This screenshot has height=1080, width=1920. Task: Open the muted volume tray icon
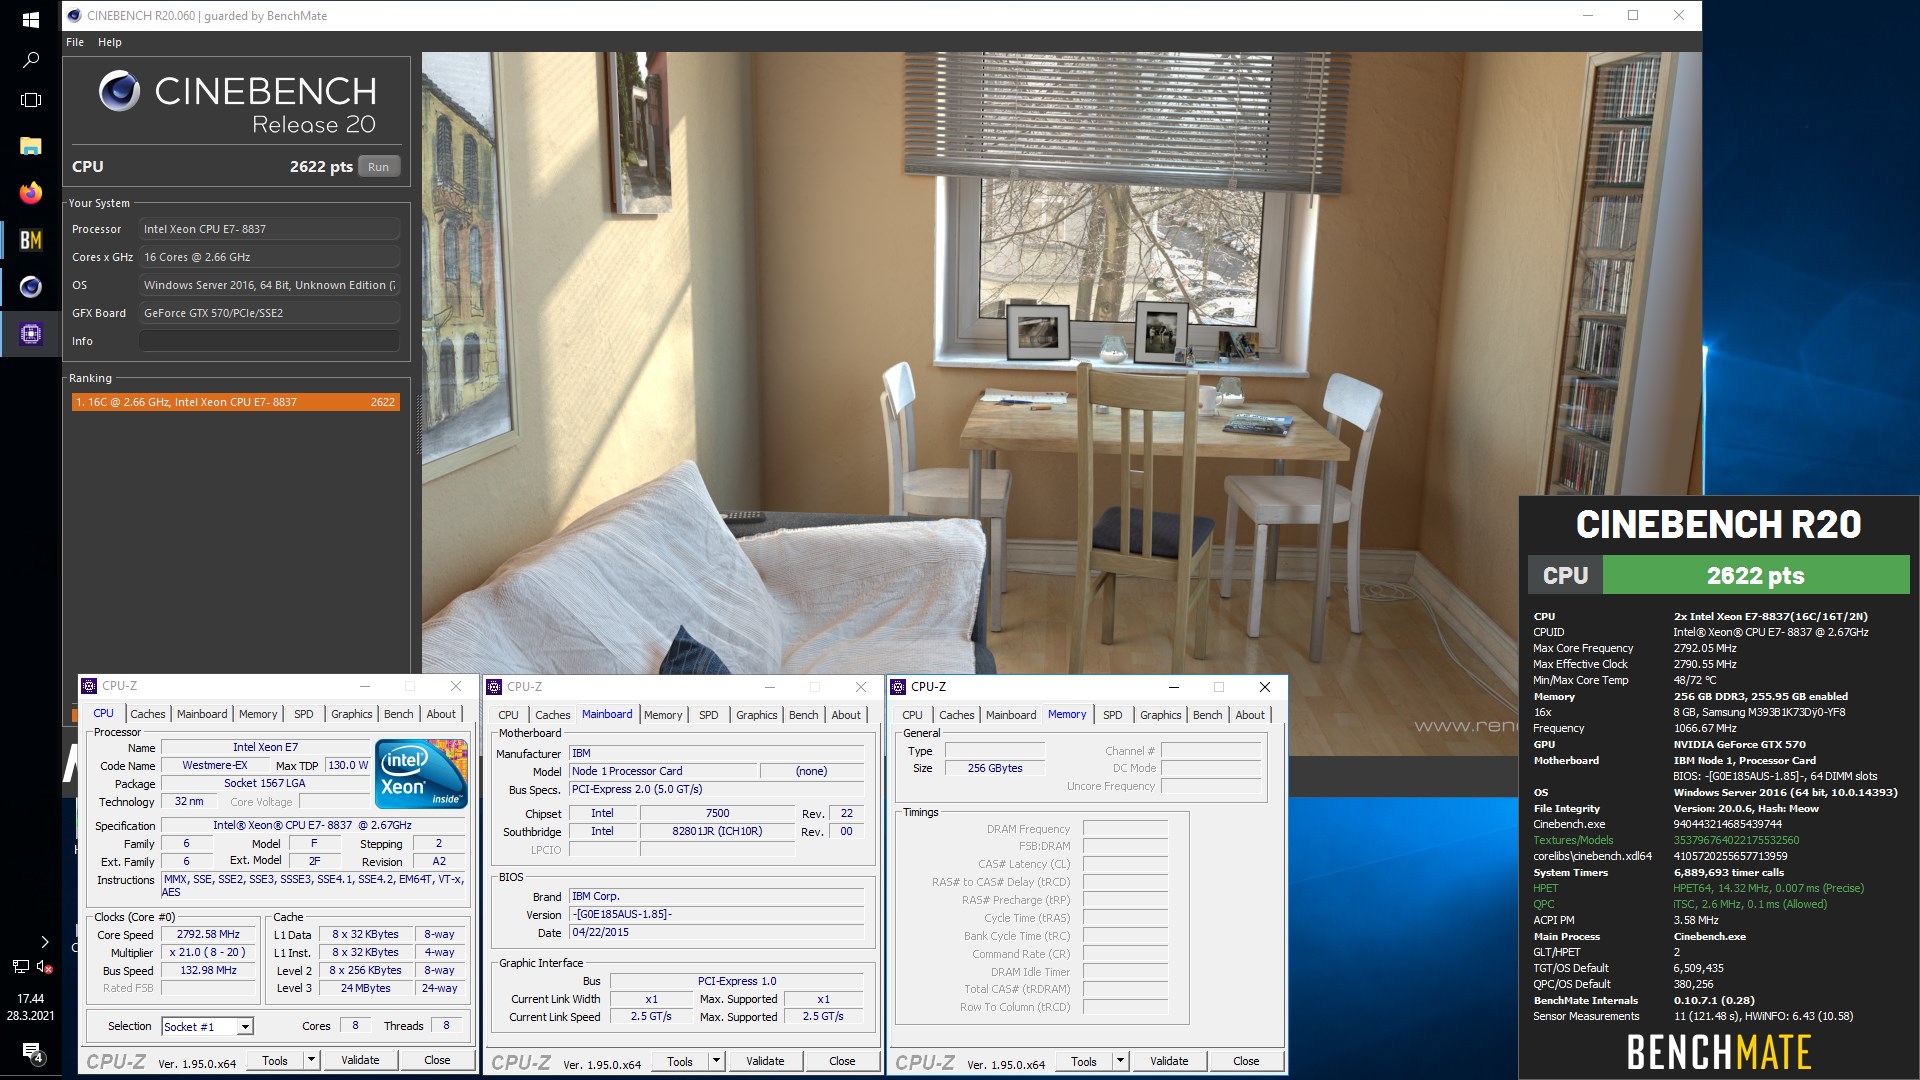[44, 967]
